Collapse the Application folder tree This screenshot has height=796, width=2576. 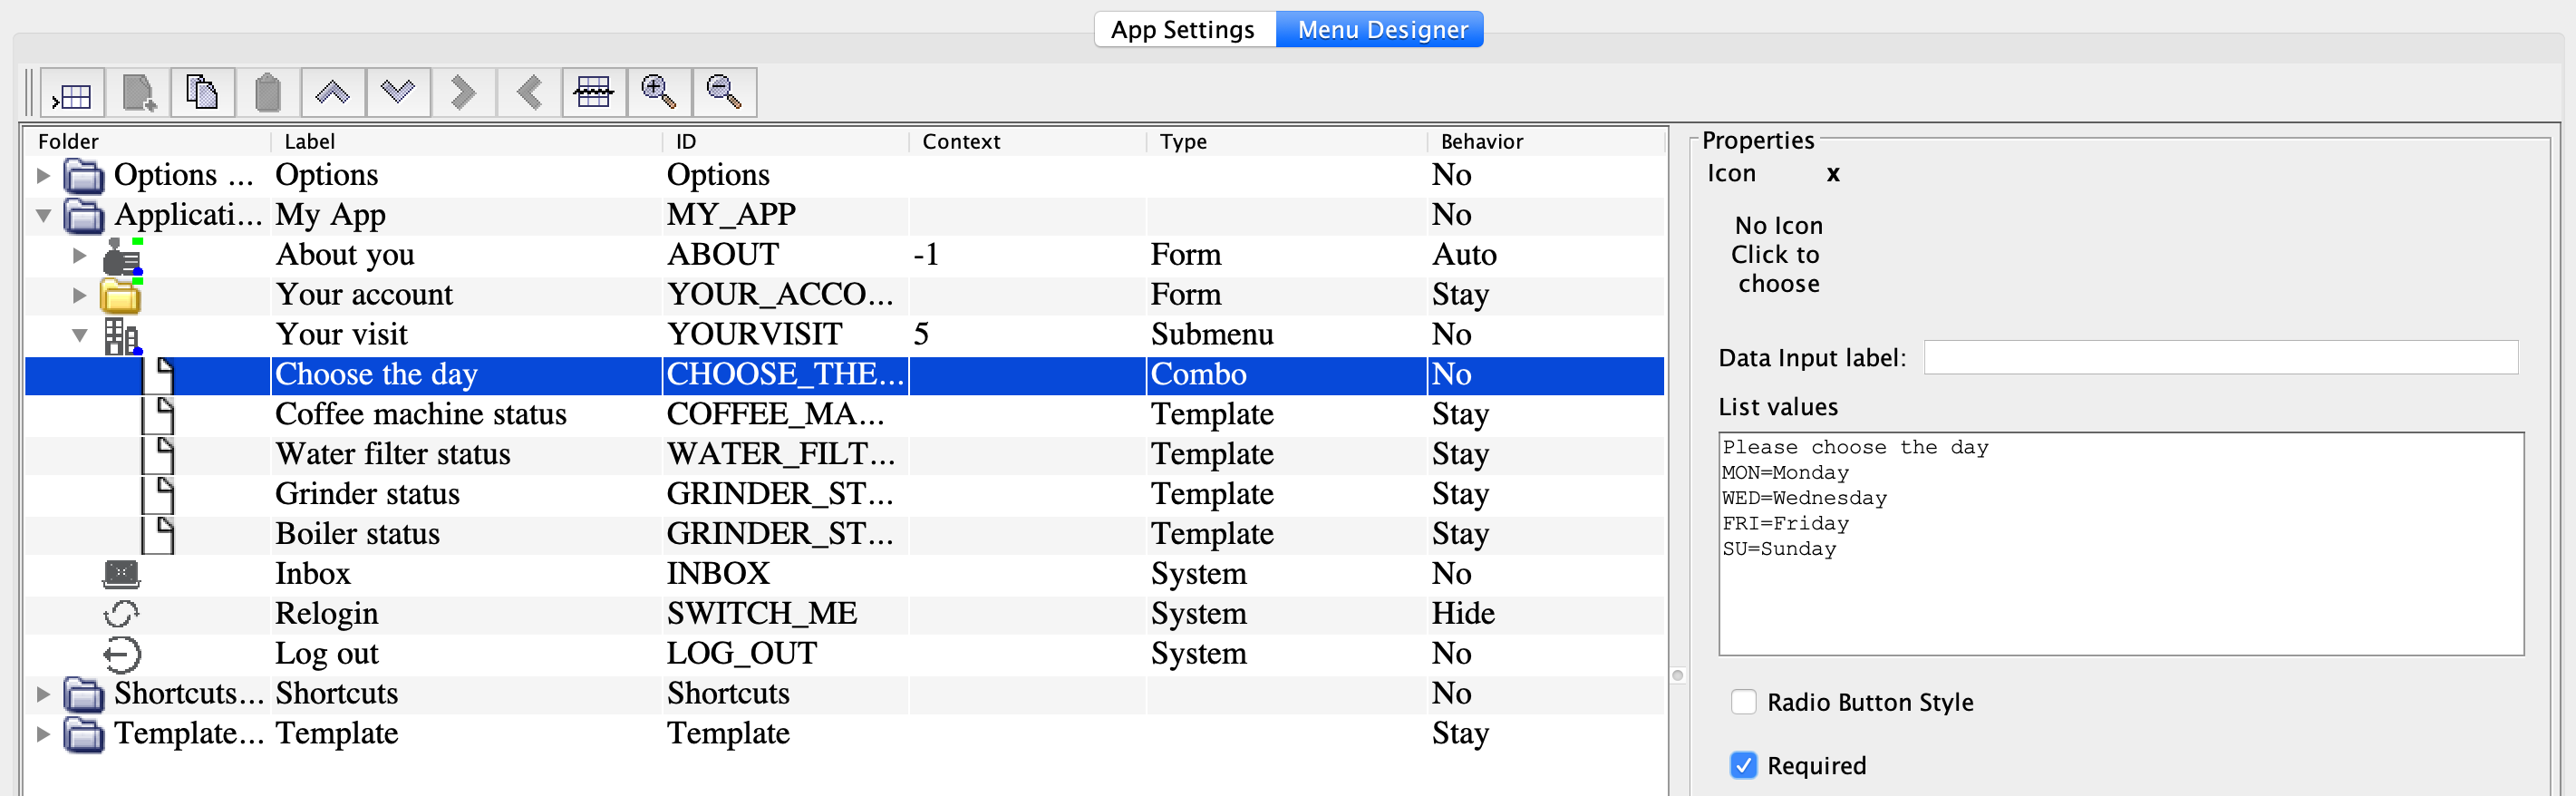tap(43, 215)
